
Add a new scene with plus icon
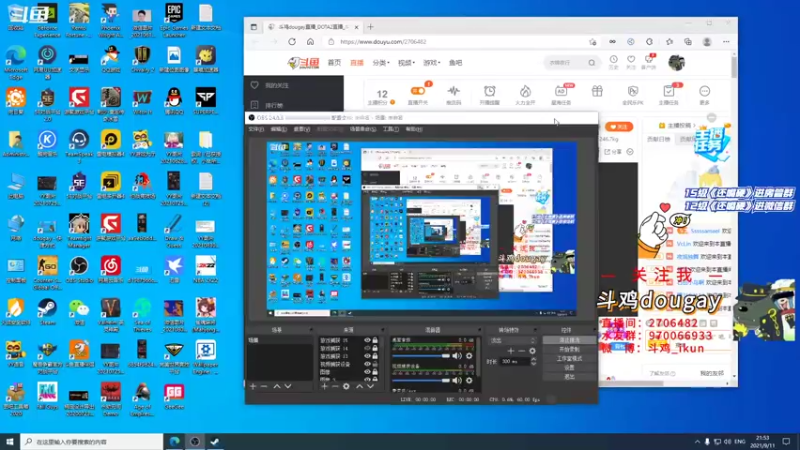tap(253, 387)
